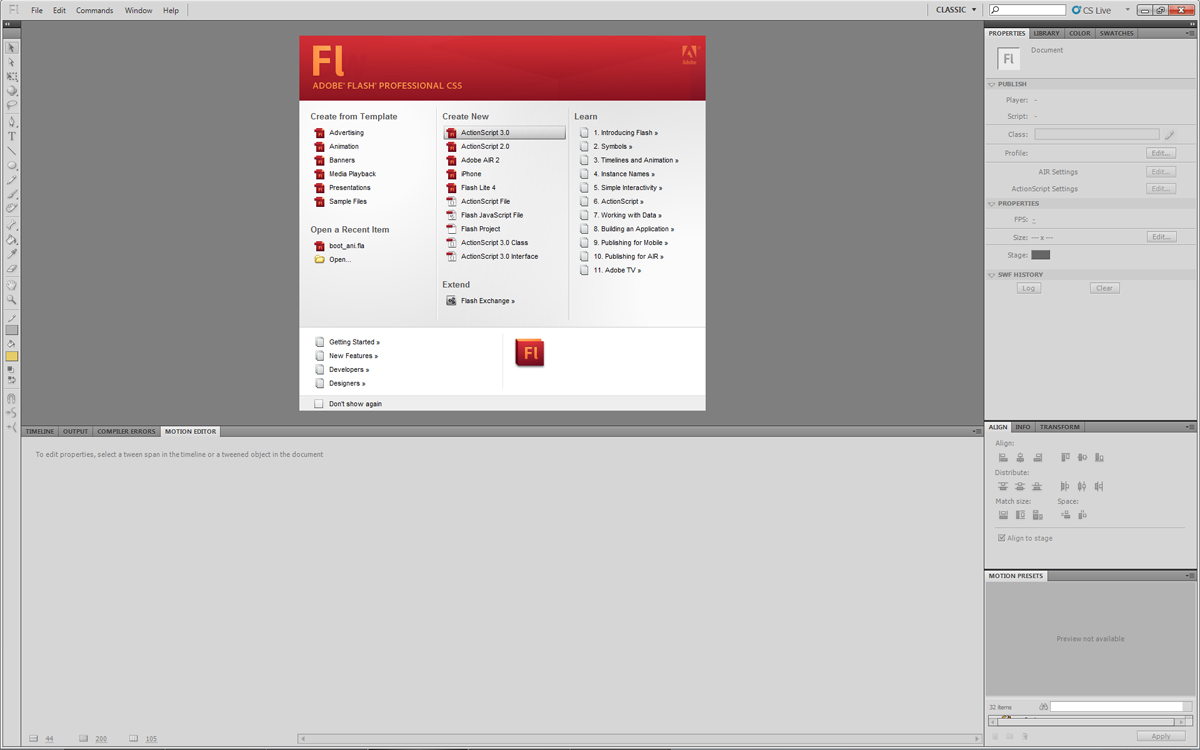Switch to the Library tab
This screenshot has width=1200, height=750.
(x=1047, y=33)
